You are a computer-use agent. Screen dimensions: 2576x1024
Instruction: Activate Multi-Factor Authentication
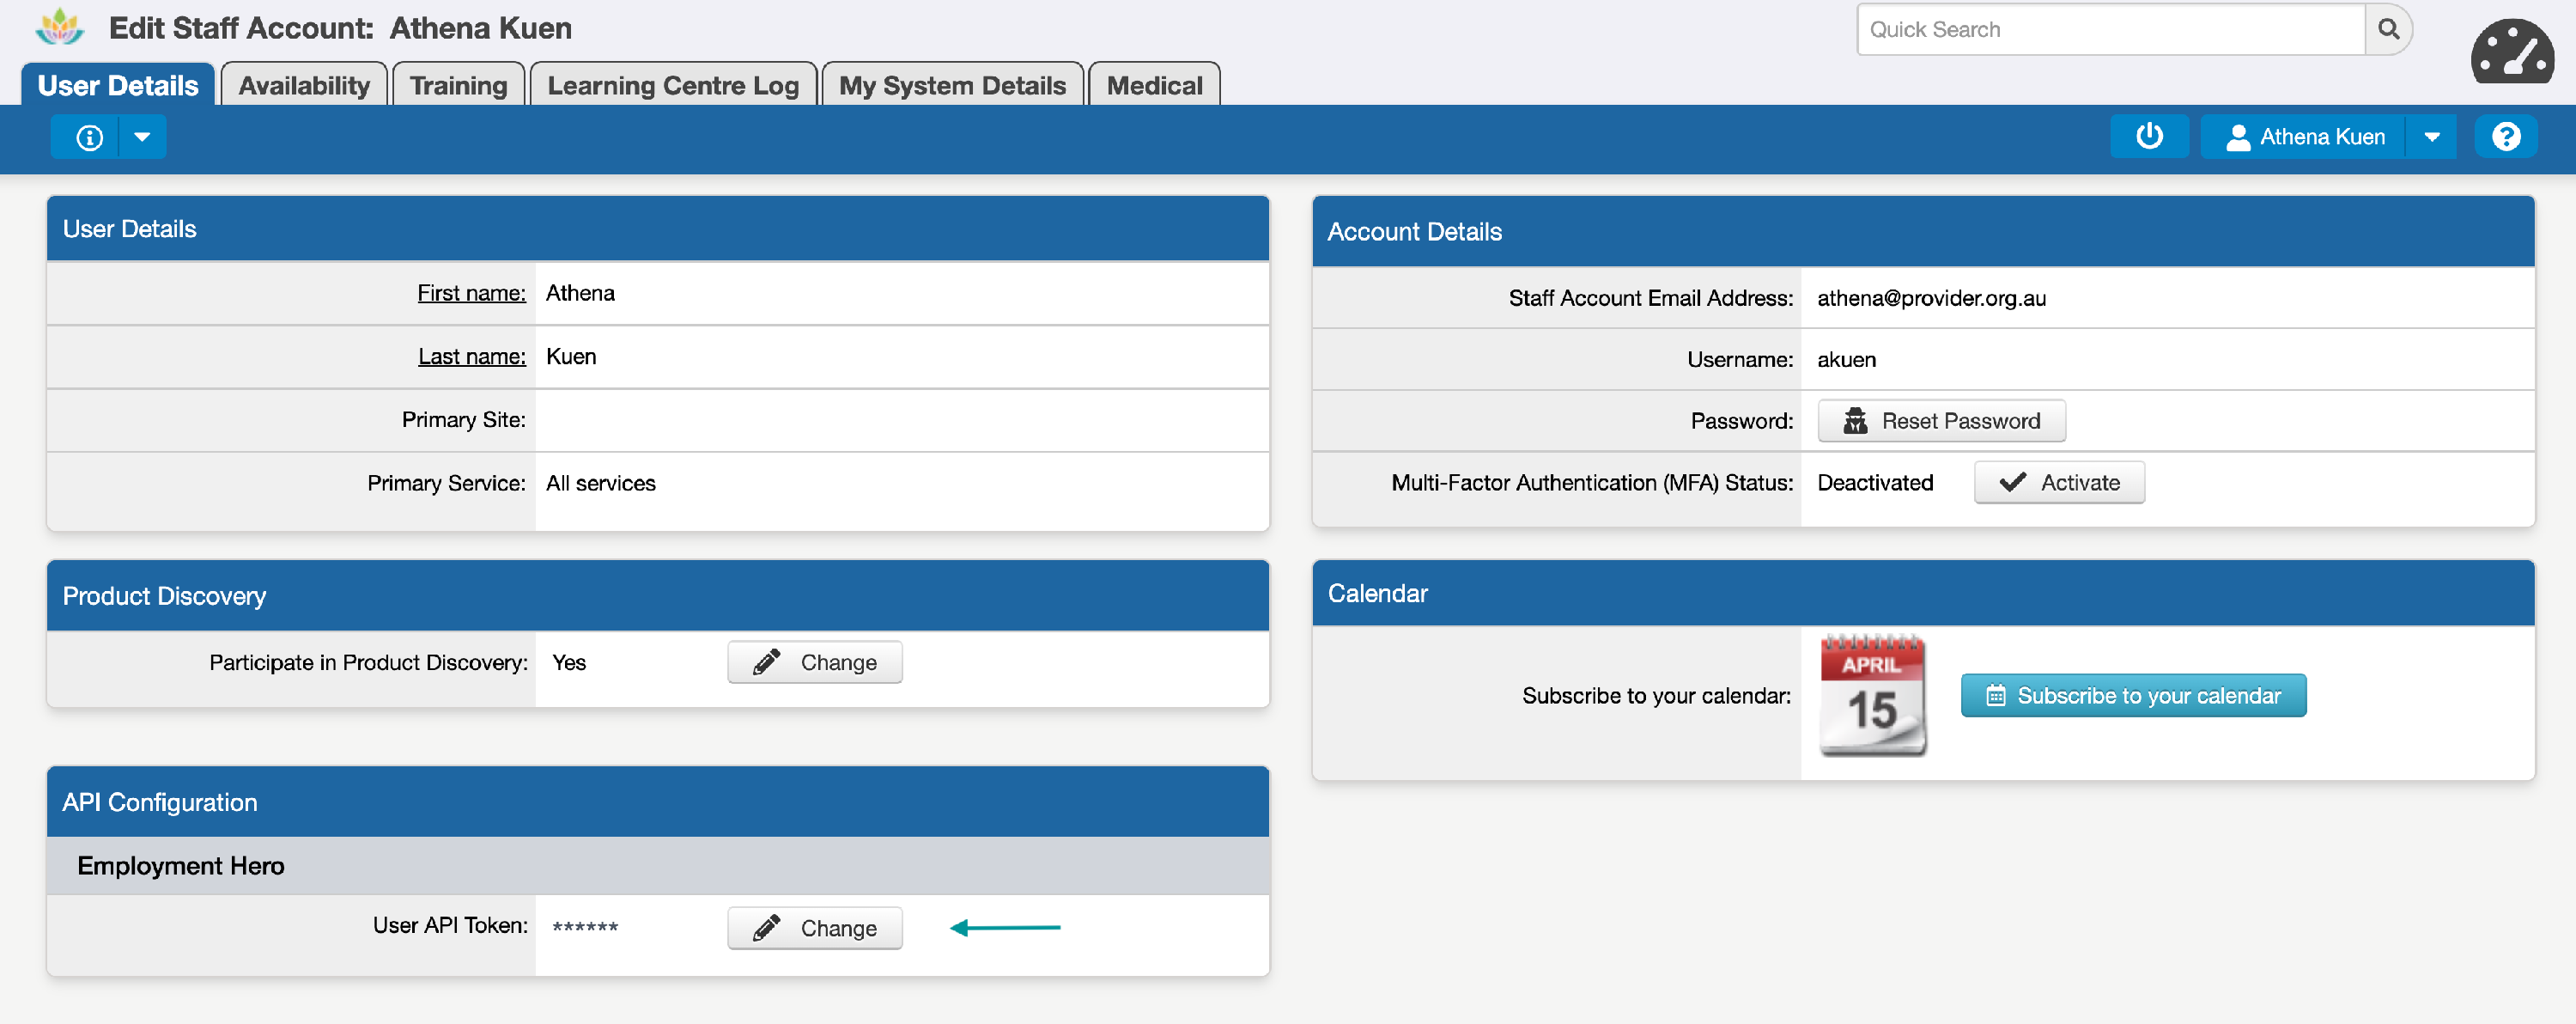[x=2058, y=483]
